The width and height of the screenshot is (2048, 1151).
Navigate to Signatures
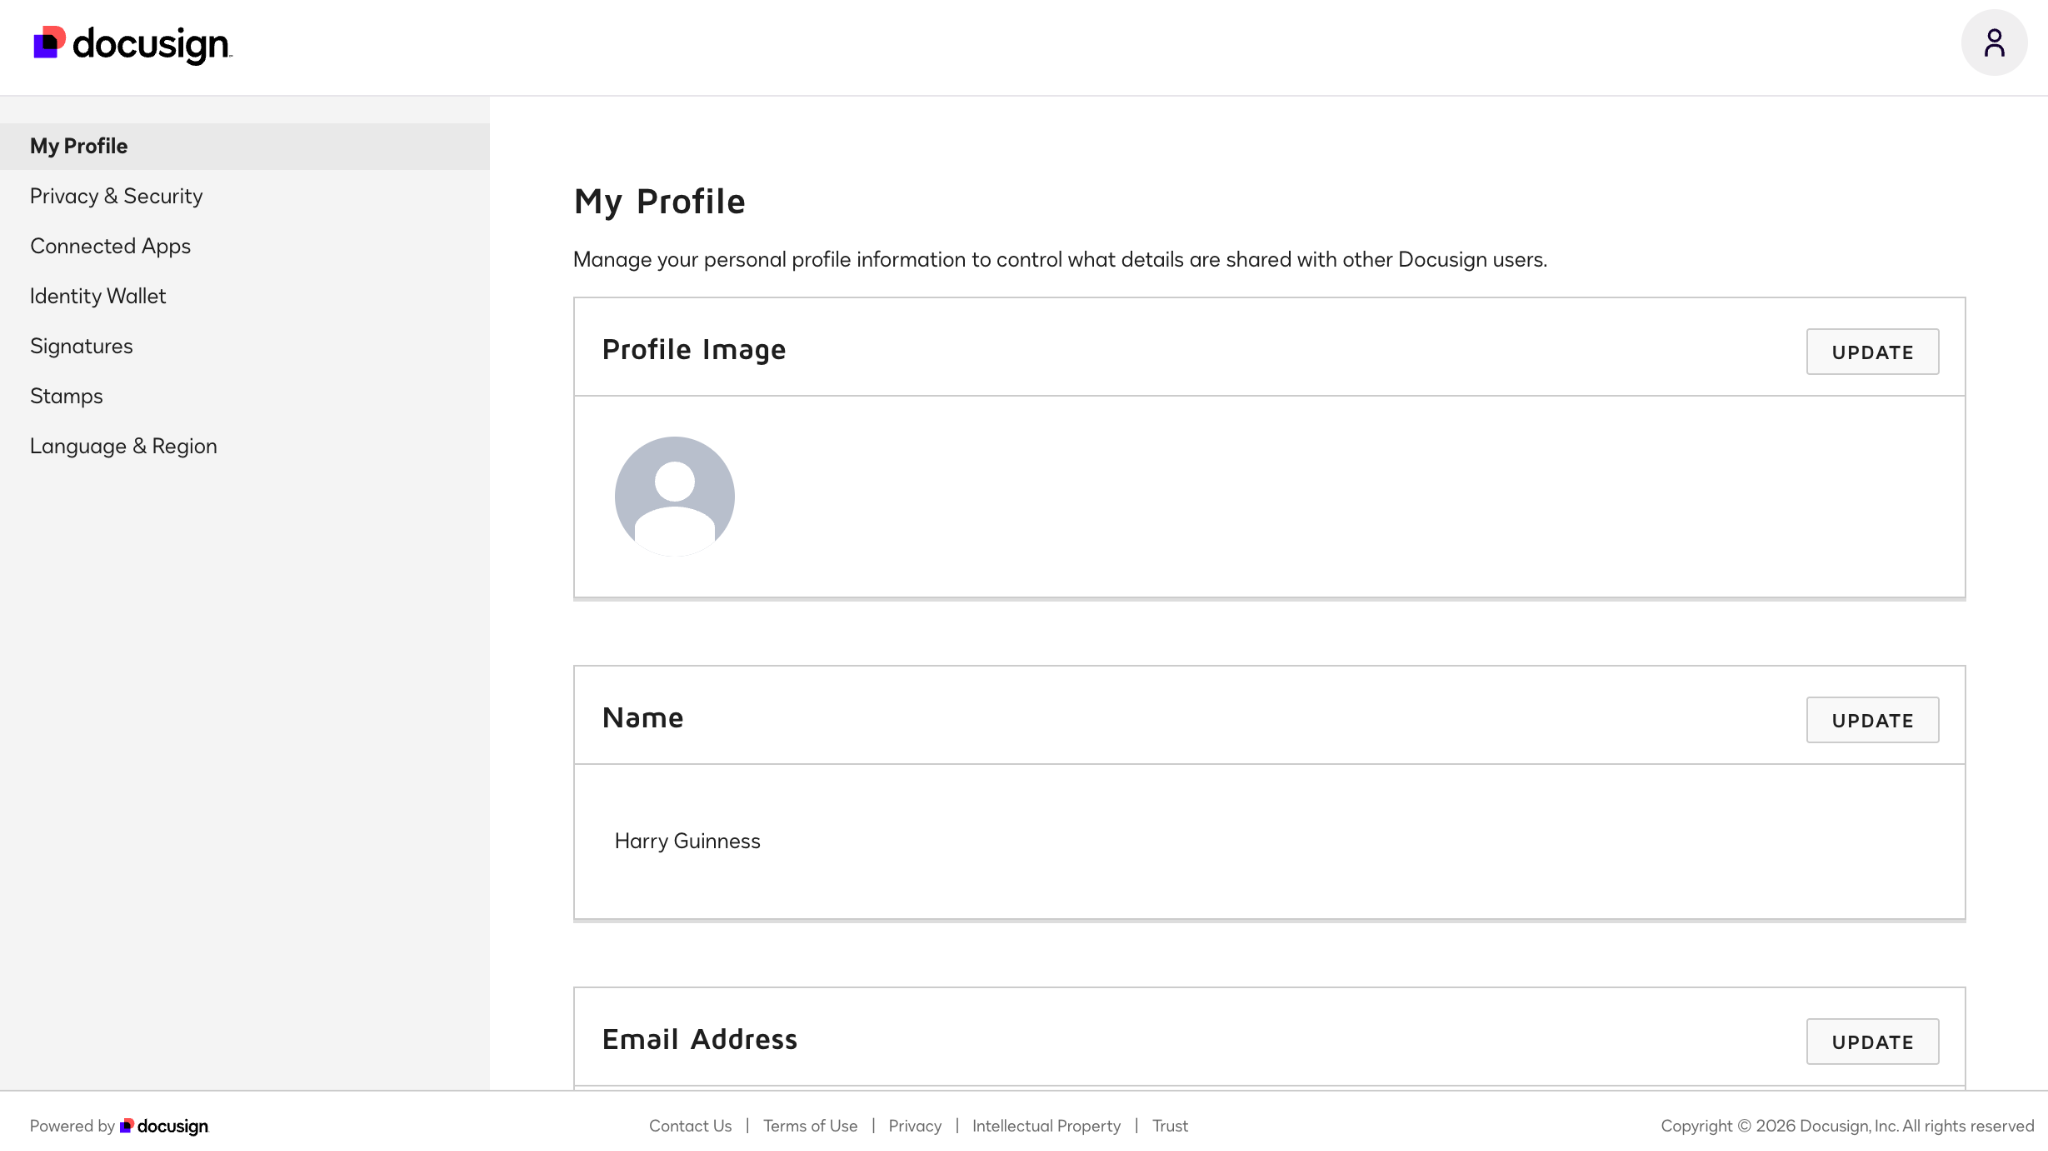click(81, 346)
